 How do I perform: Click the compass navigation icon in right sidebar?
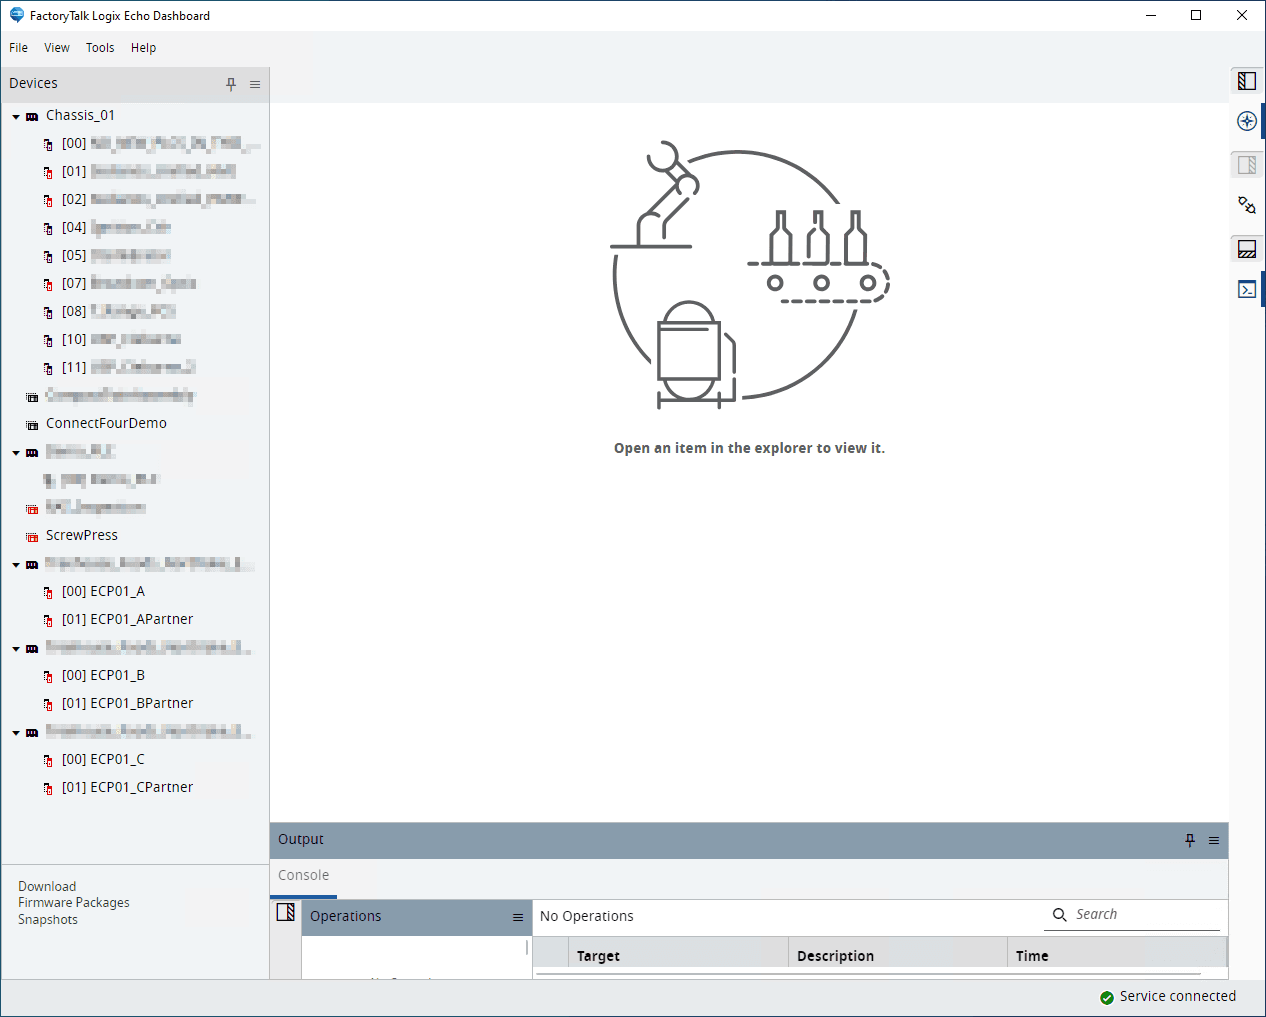point(1247,121)
